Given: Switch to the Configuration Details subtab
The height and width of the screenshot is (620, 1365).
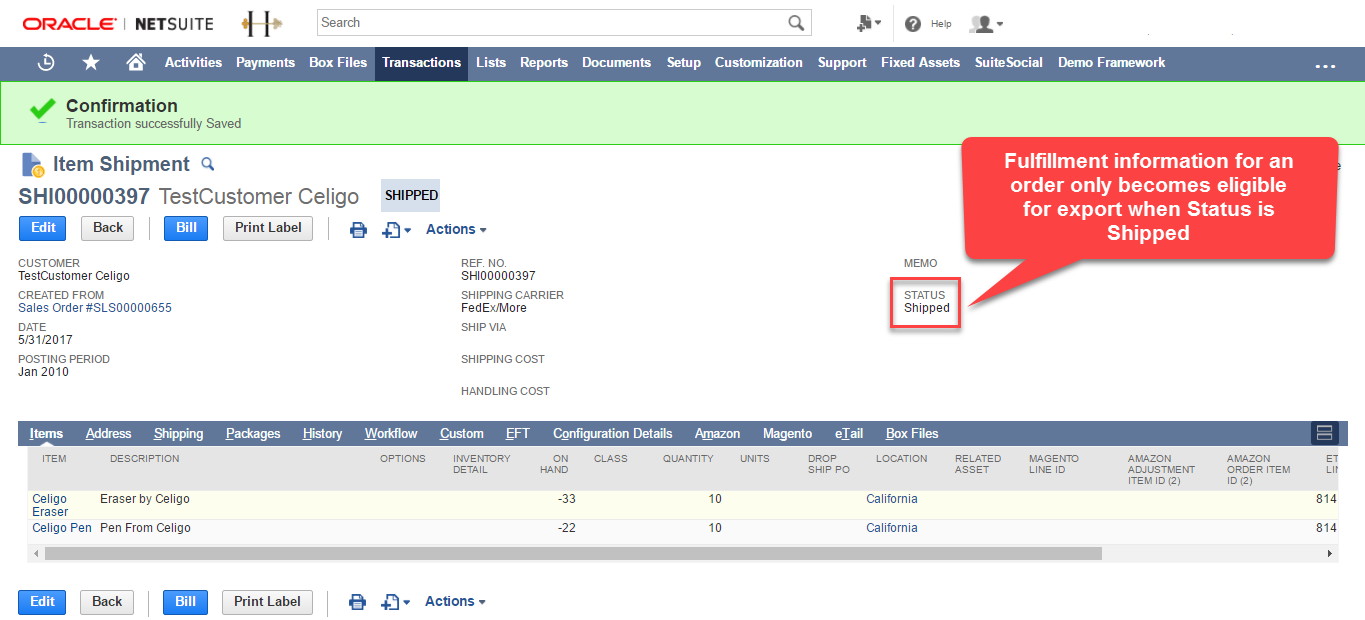Looking at the screenshot, I should pos(612,433).
